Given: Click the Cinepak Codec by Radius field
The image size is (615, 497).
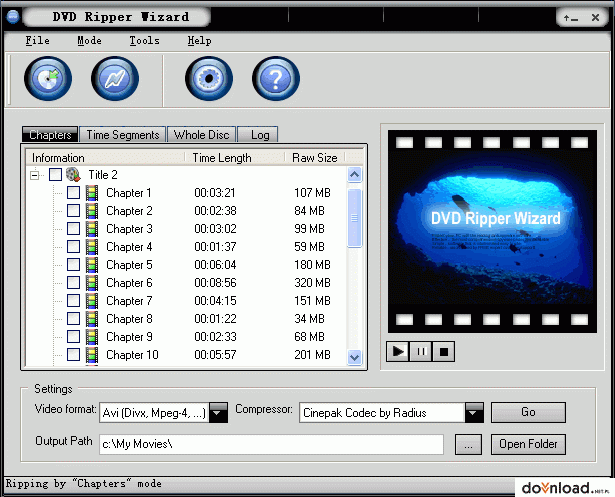Looking at the screenshot, I should coord(382,413).
